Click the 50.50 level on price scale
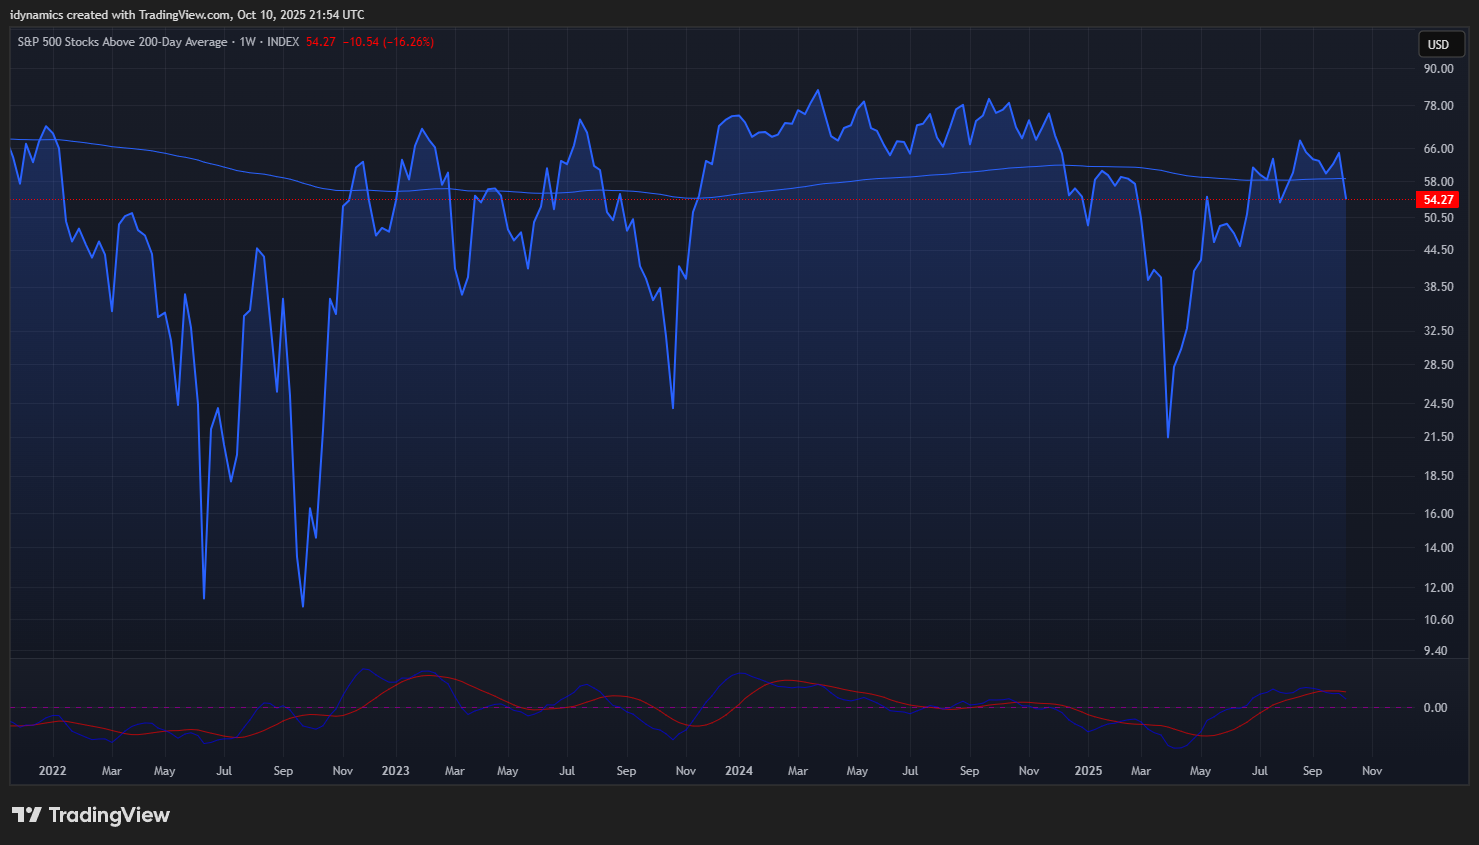Viewport: 1479px width, 845px height. [x=1438, y=218]
